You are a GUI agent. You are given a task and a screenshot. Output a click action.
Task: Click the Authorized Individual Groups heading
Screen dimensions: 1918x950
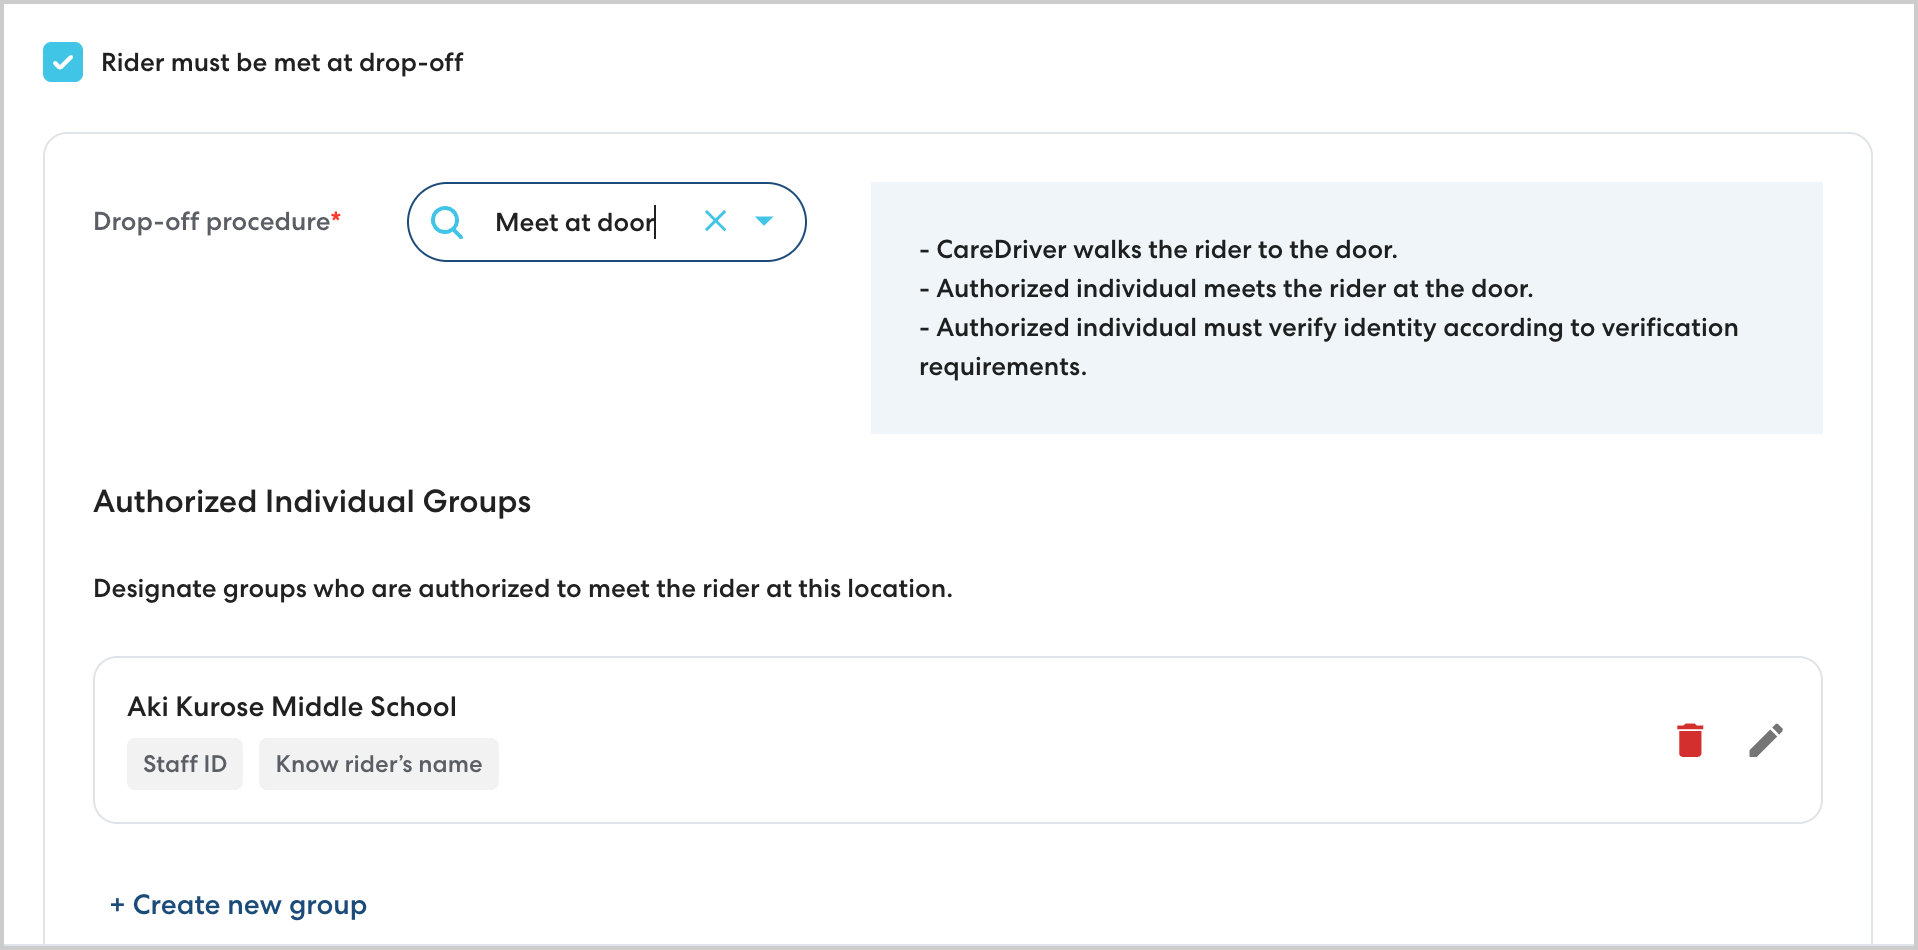(312, 501)
